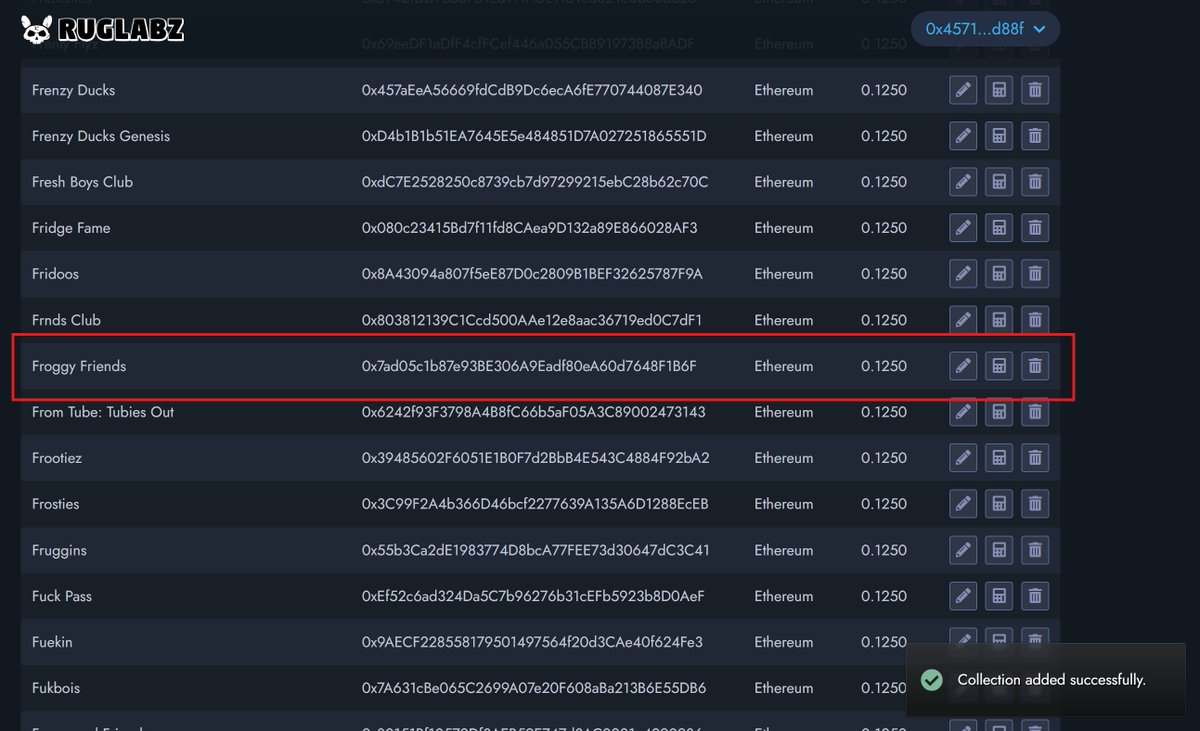The height and width of the screenshot is (731, 1200).
Task: Open calculator for Froggy Friends
Action: pos(998,366)
